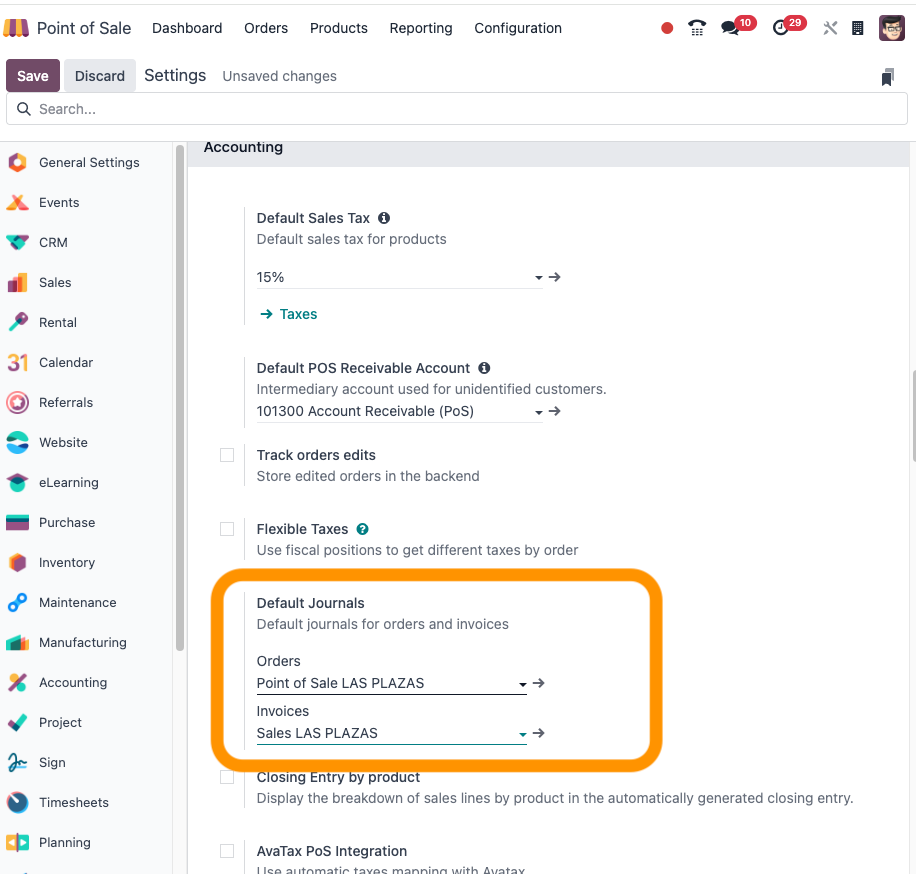Enable Track orders edits checkbox
Image resolution: width=916 pixels, height=874 pixels.
pyautogui.click(x=227, y=455)
